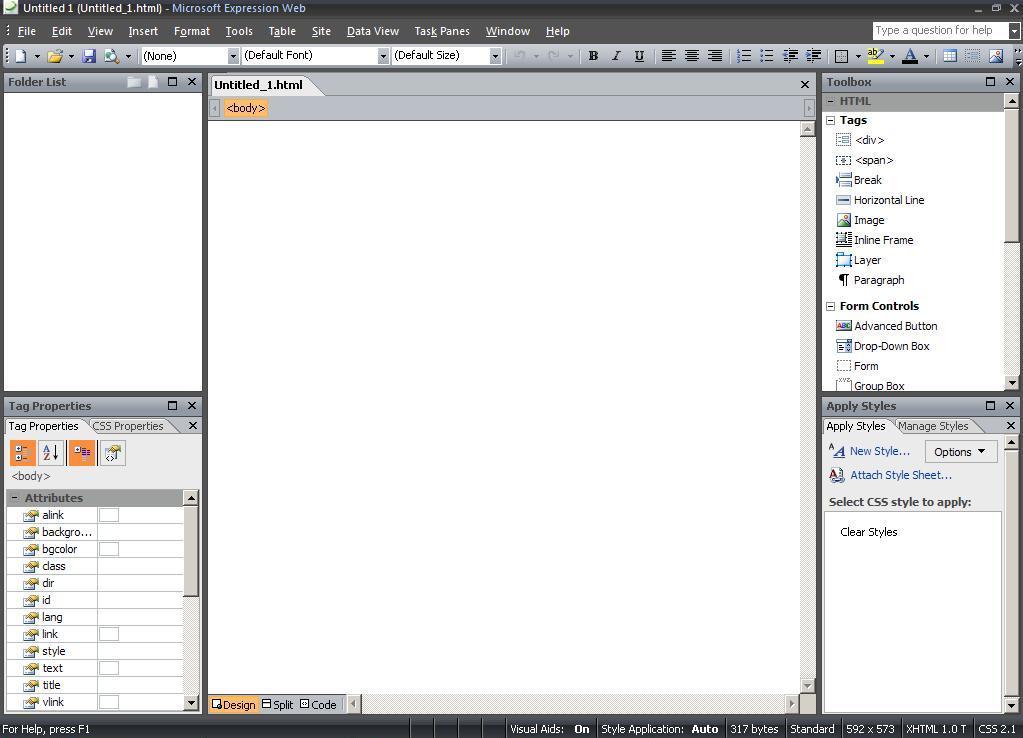Click the Preview in Browser icon
Viewport: 1023px width, 738px height.
(112, 56)
